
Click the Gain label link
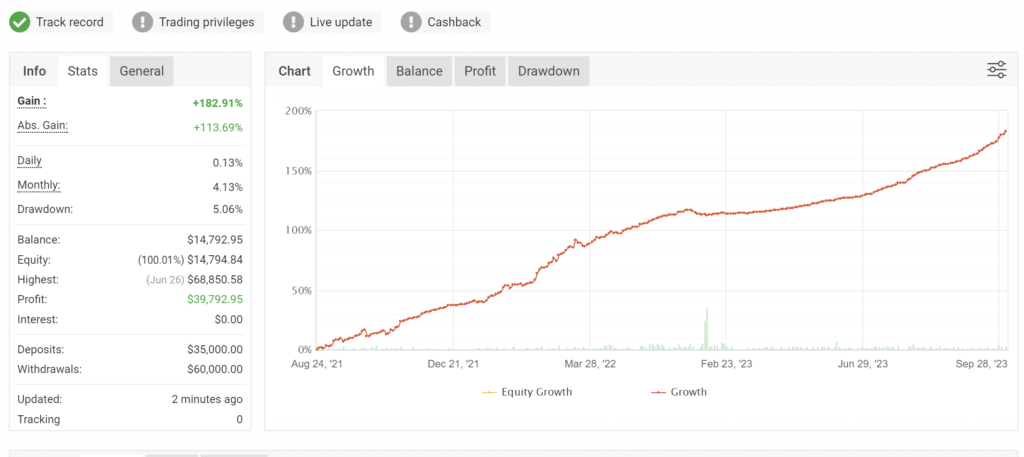[32, 102]
